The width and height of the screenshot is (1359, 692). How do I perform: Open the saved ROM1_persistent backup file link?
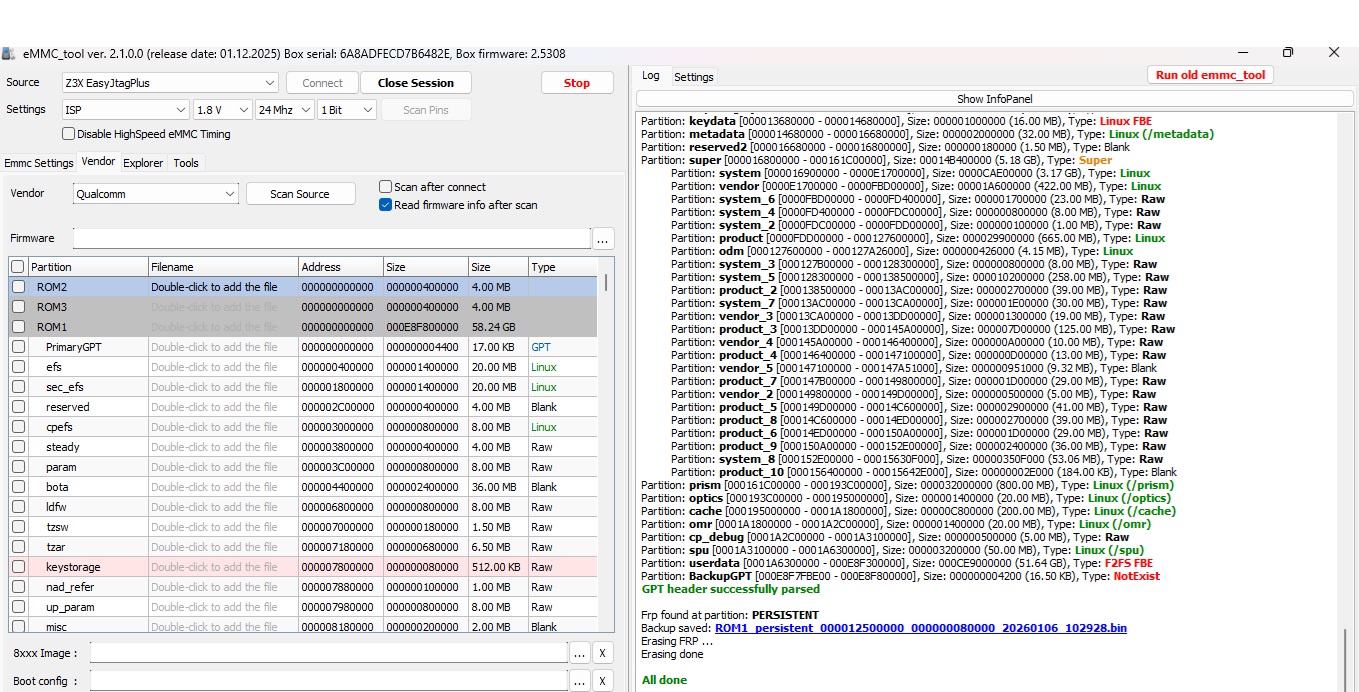[920, 628]
